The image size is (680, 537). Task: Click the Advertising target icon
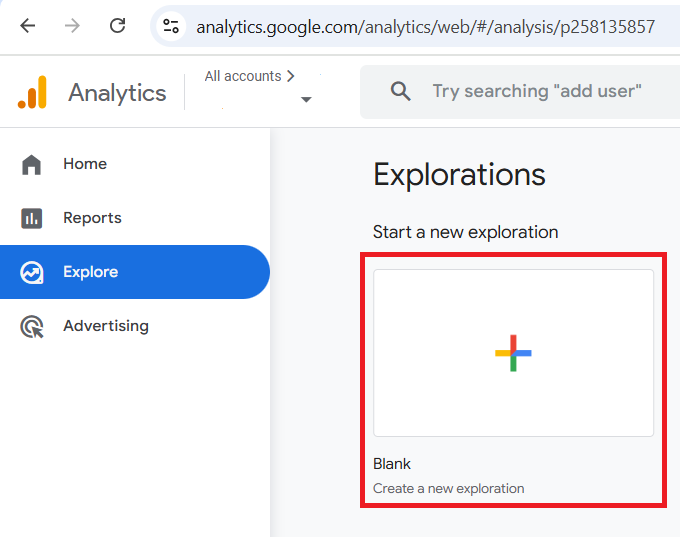(32, 326)
